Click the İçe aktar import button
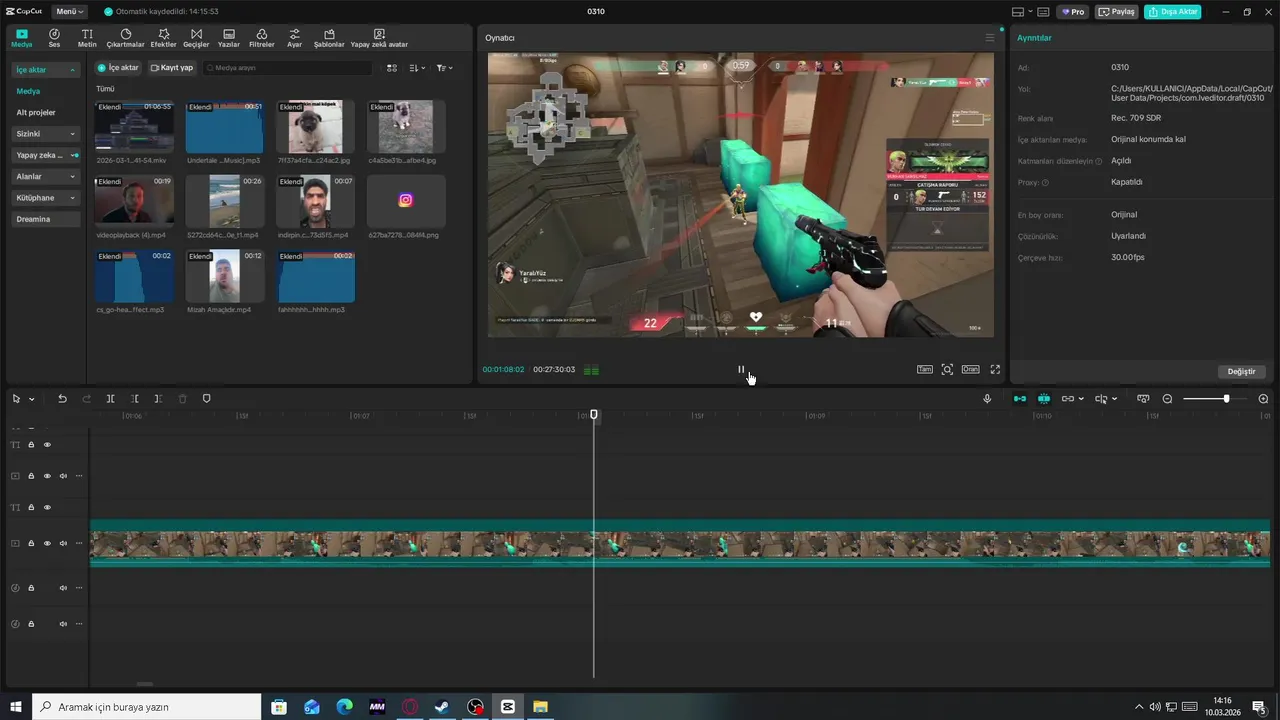The height and width of the screenshot is (720, 1280). (118, 68)
